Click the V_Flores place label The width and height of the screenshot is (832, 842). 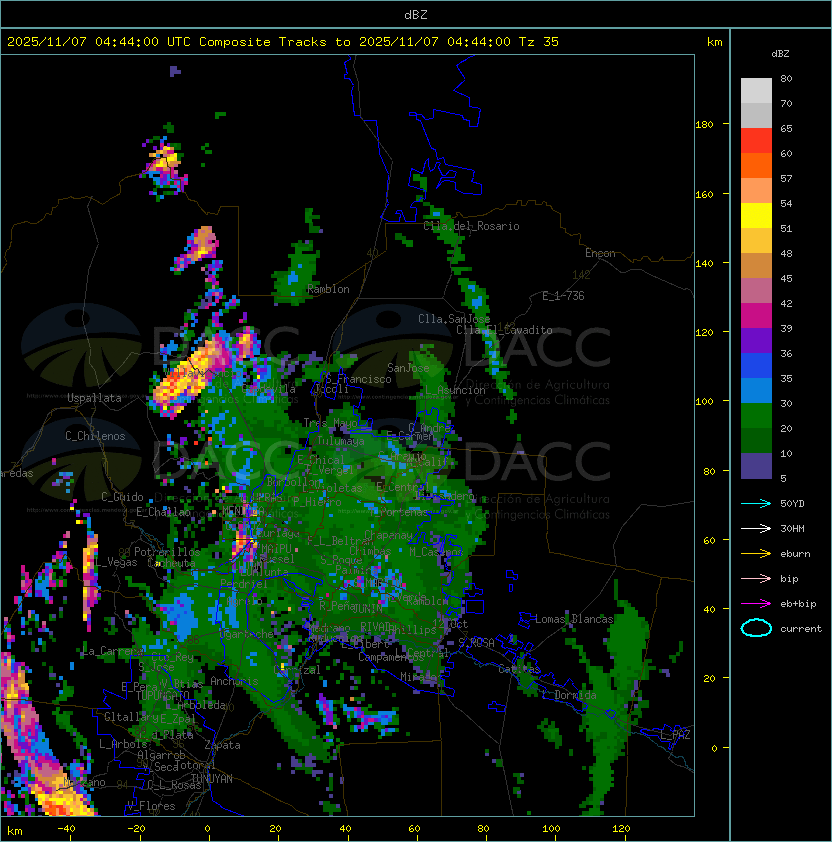tap(151, 806)
